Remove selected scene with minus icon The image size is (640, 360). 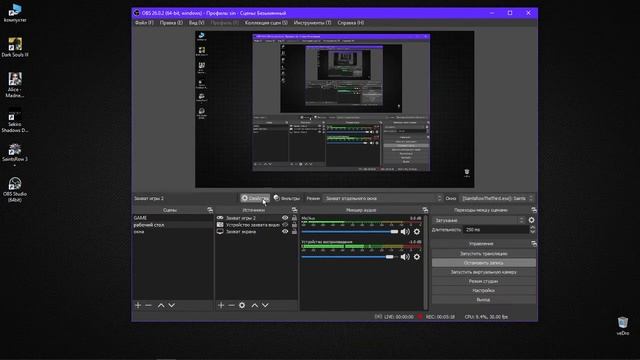pyautogui.click(x=149, y=305)
